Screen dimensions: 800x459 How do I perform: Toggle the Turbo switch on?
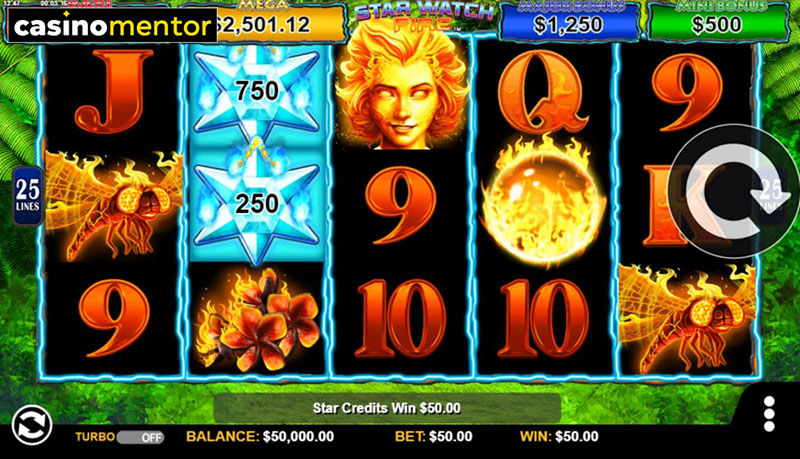[140, 437]
